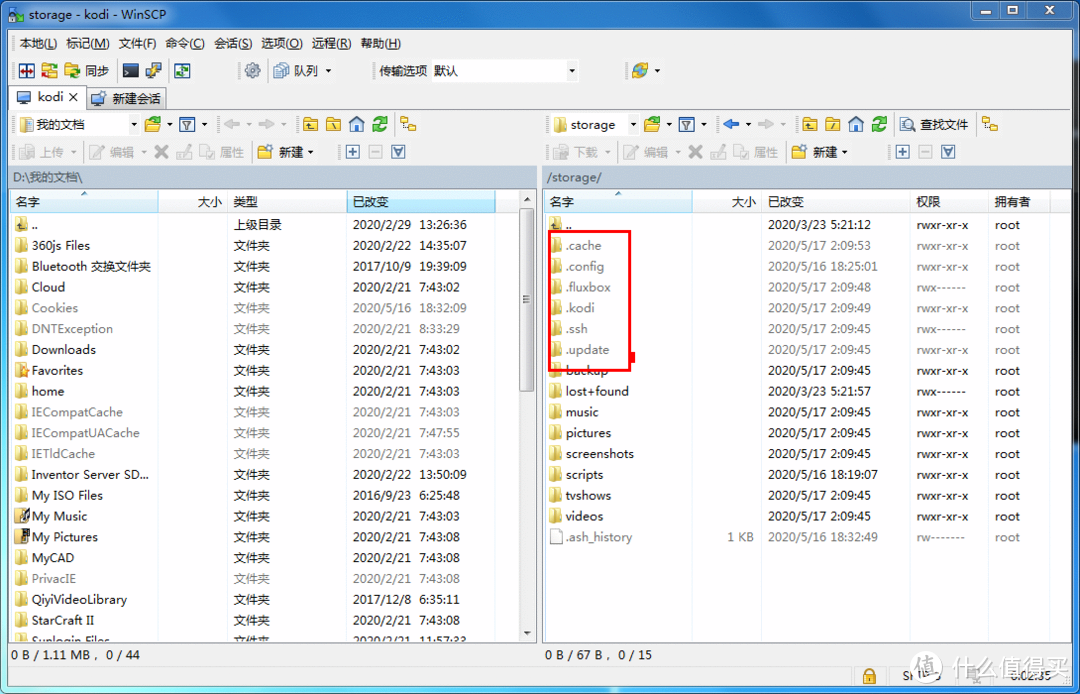The height and width of the screenshot is (694, 1080).
Task: Select the Downloads local folder
Action: pyautogui.click(x=63, y=350)
